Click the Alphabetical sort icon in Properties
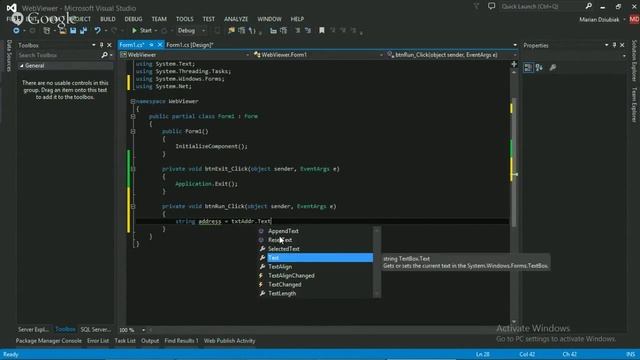The width and height of the screenshot is (640, 360). [539, 68]
